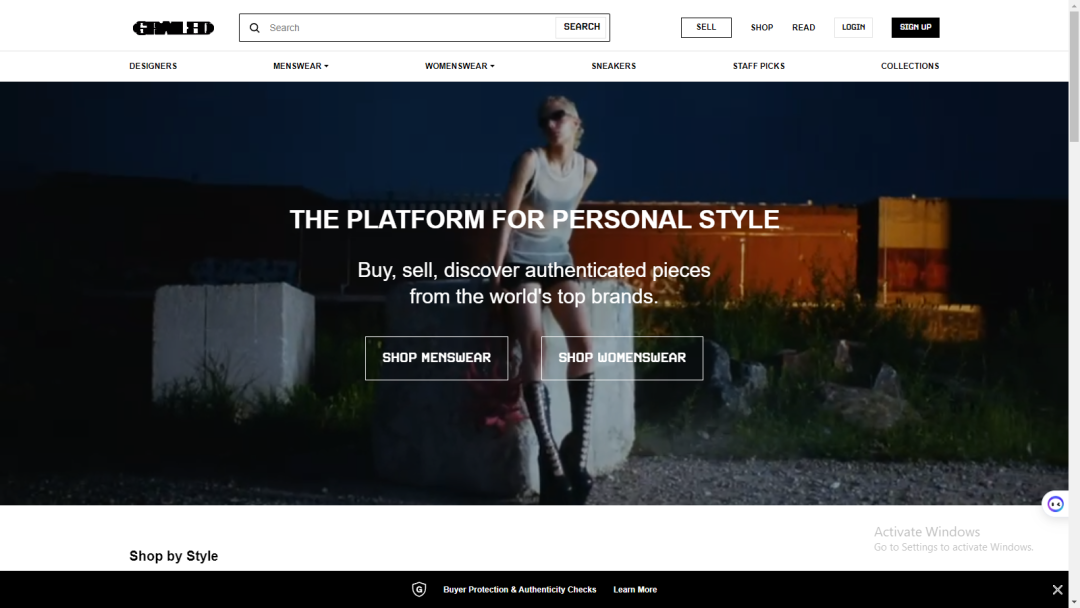The width and height of the screenshot is (1080, 608).
Task: Click the LOGIN button
Action: click(853, 28)
